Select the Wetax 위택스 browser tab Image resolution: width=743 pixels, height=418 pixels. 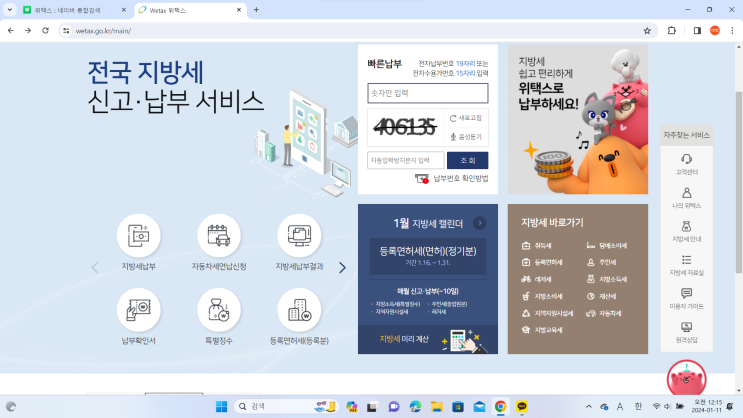tap(190, 10)
